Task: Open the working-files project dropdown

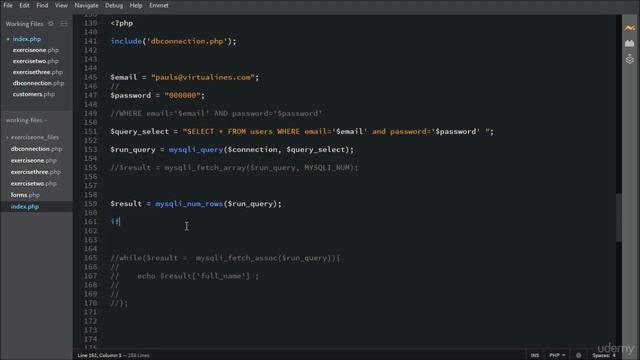Action: pyautogui.click(x=26, y=120)
